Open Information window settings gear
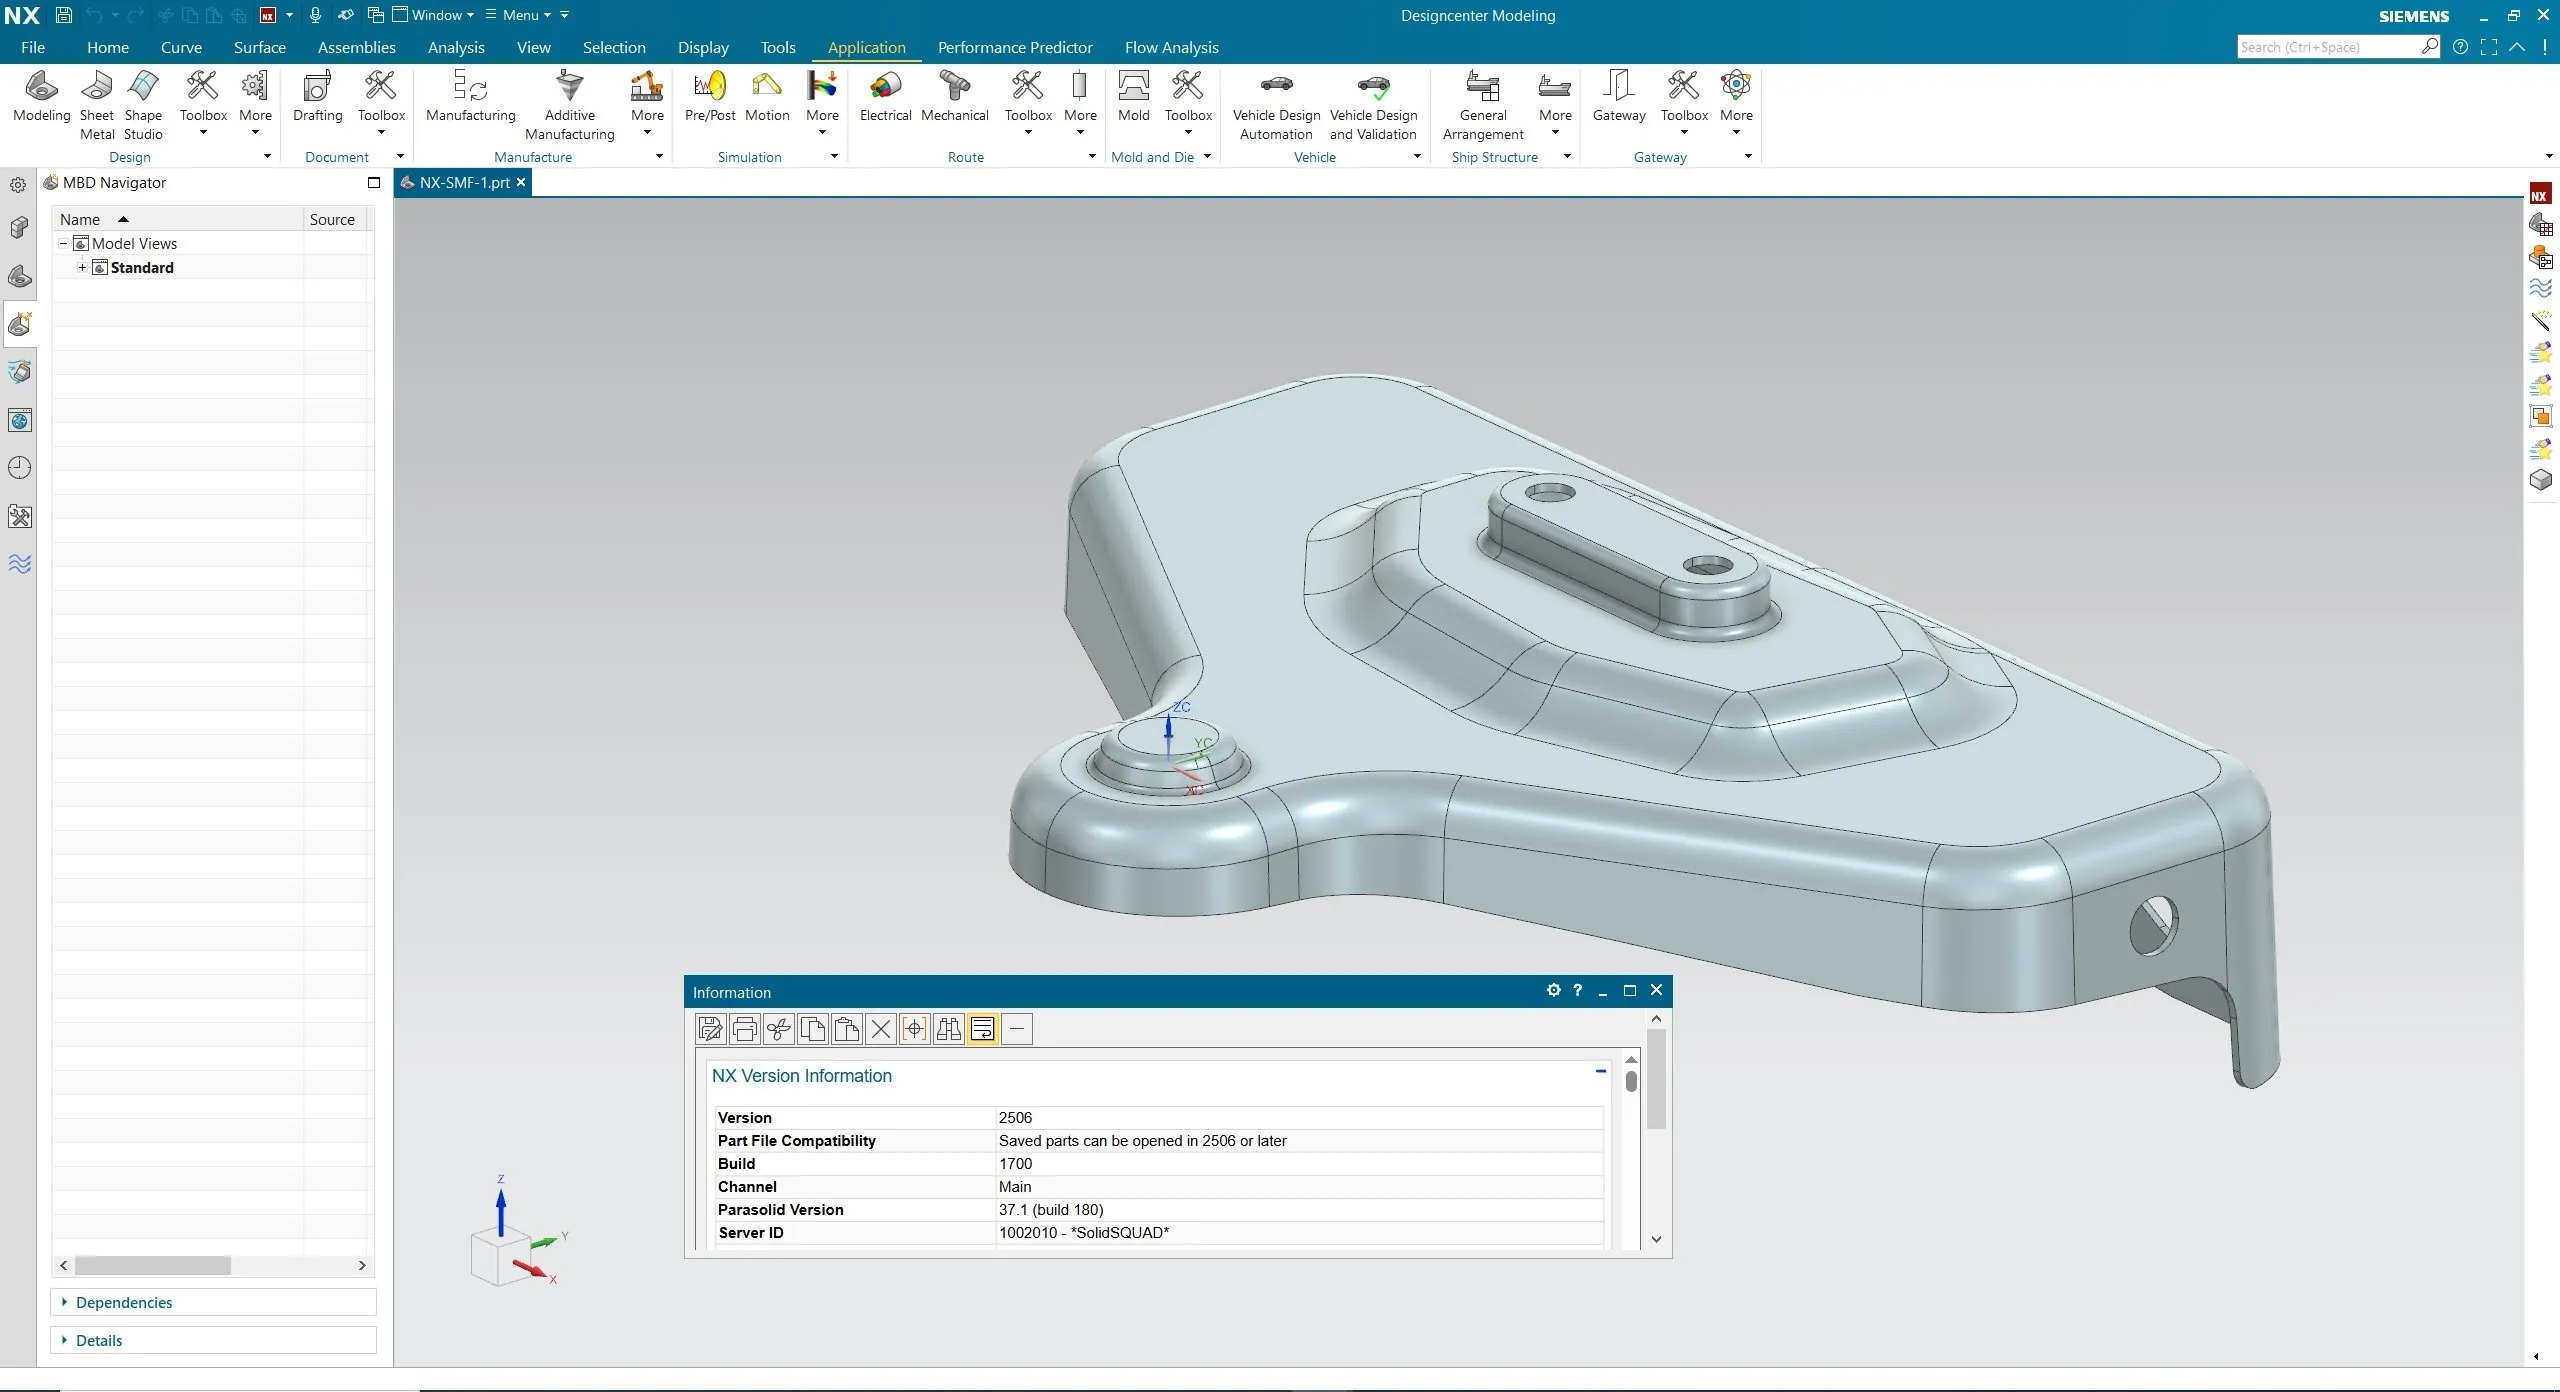 1553,990
